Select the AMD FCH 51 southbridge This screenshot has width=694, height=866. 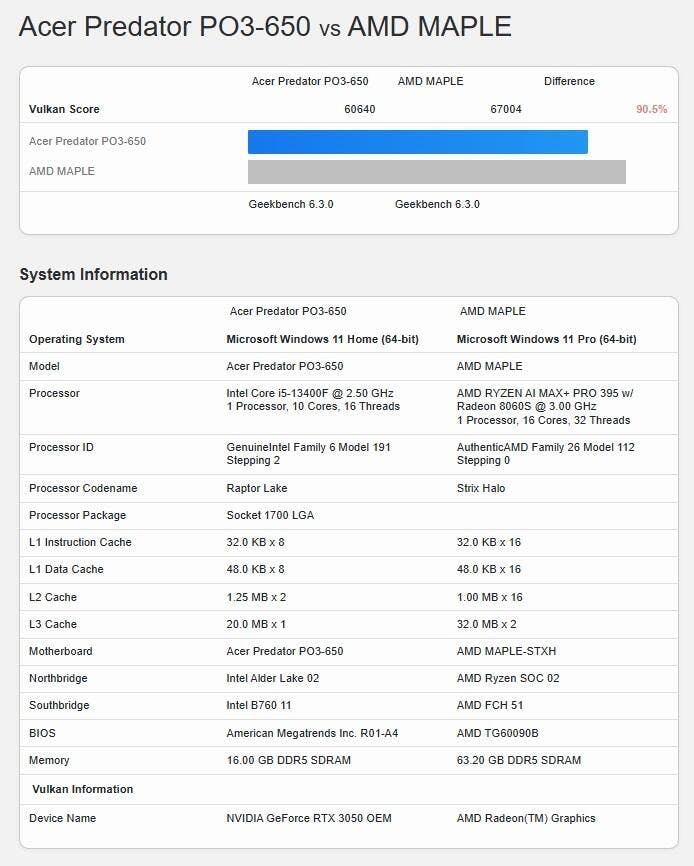[490, 705]
